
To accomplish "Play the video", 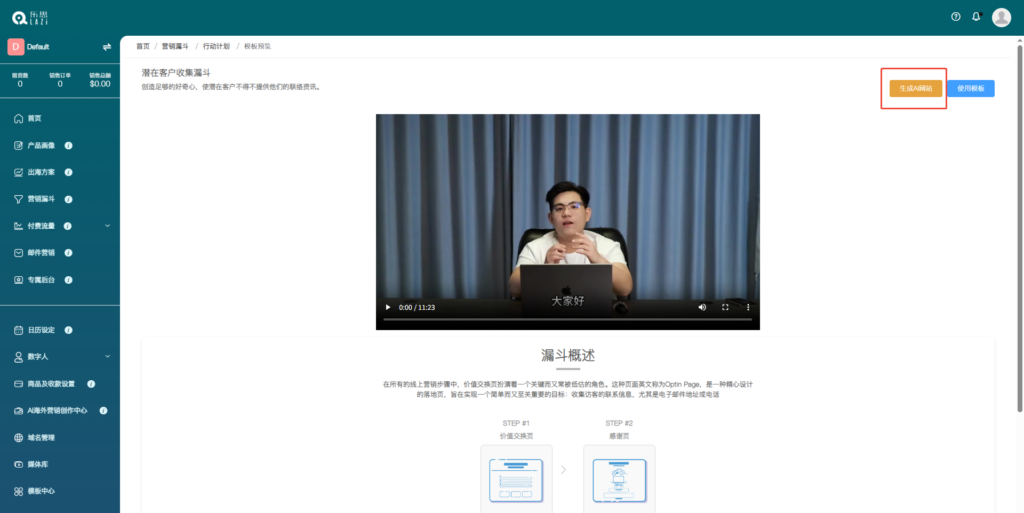I will pos(388,307).
